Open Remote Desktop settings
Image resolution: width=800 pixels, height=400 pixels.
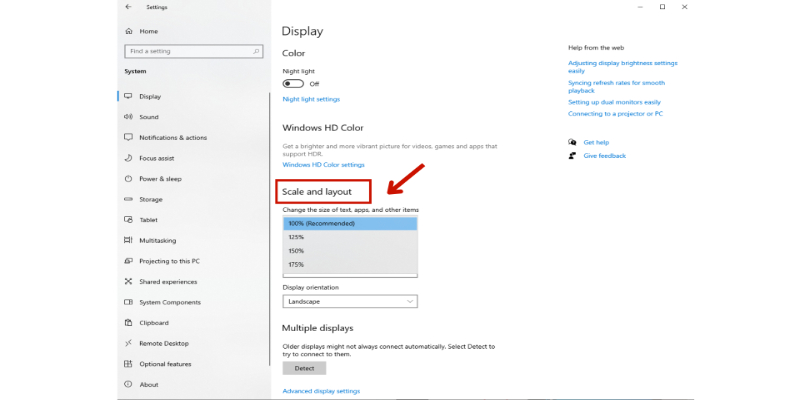point(164,343)
